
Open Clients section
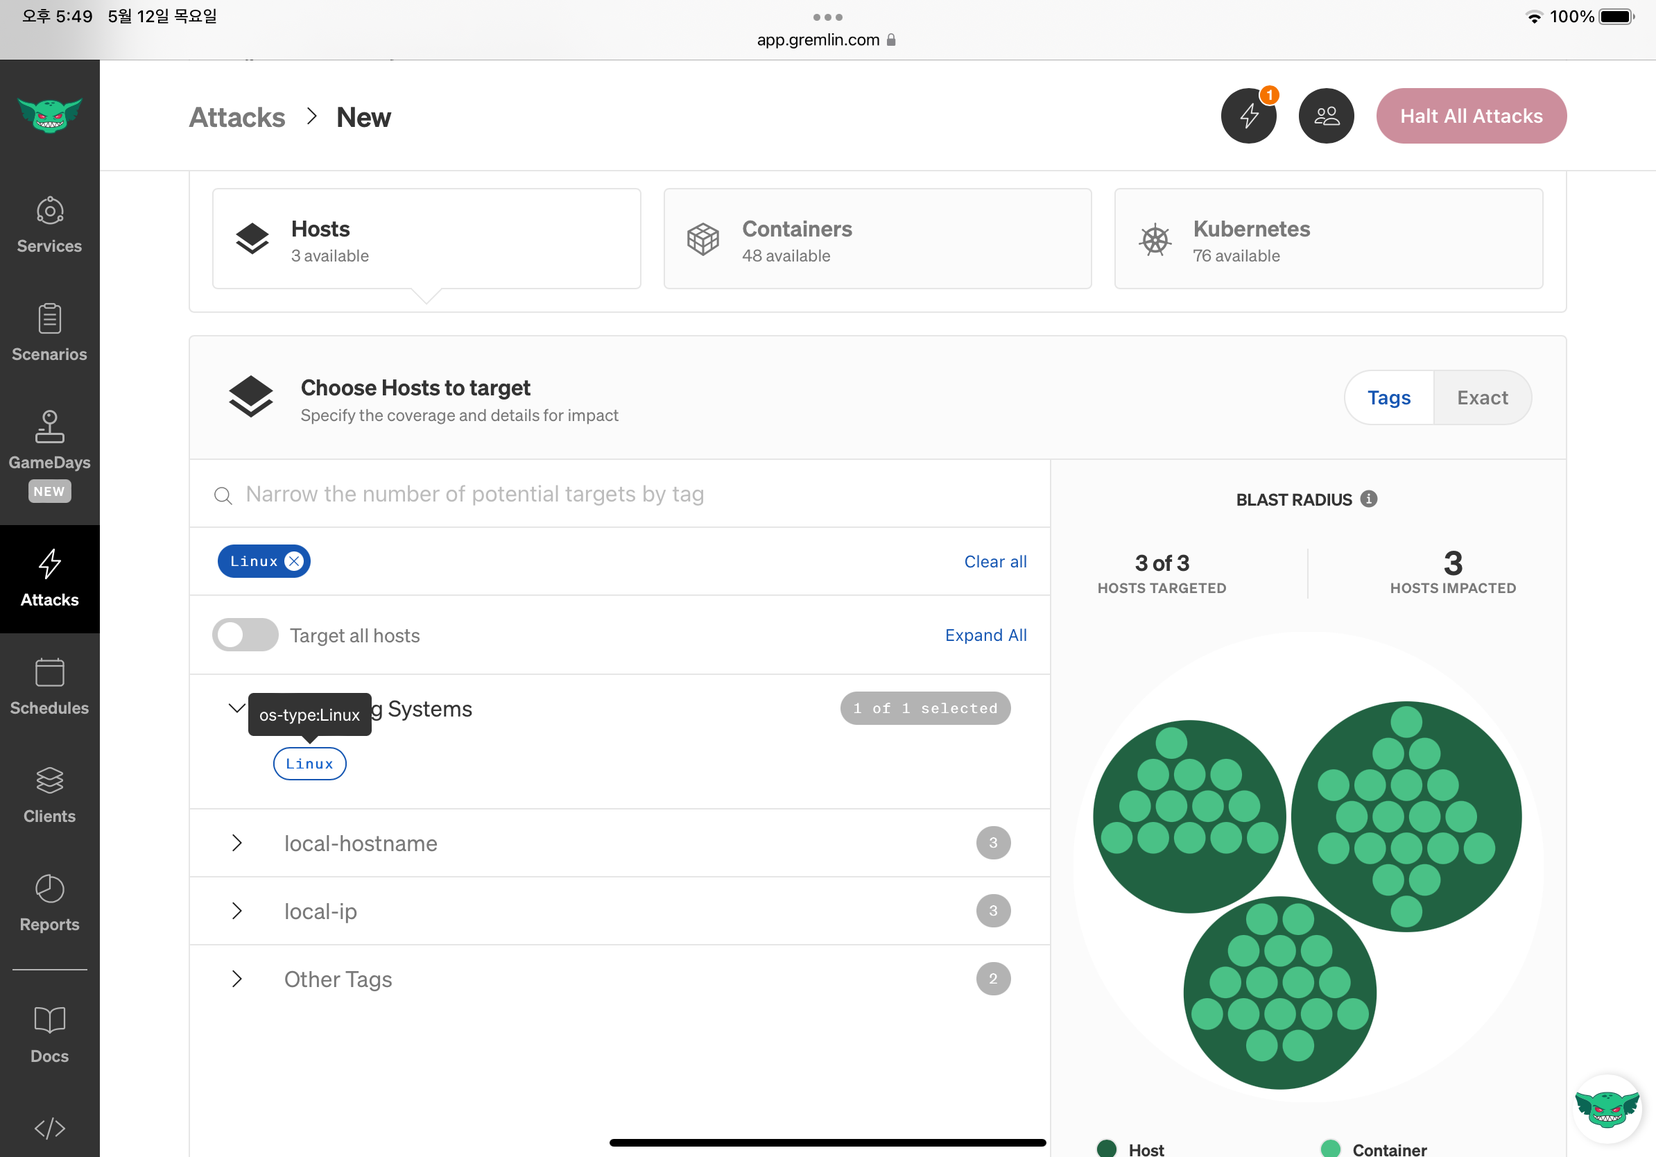[x=49, y=795]
